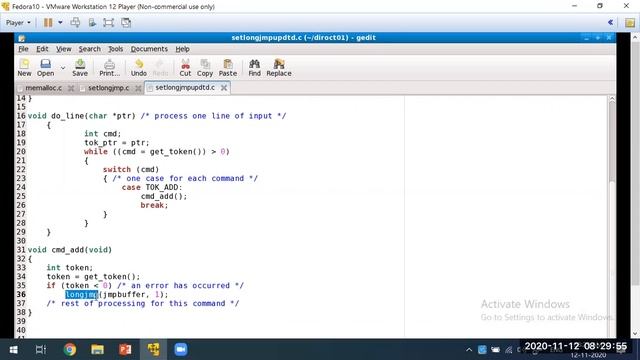Click Send Ctrl+Alt+Del icon in VMware toolbar
Screen dimensions: 640x360
pos(75,22)
